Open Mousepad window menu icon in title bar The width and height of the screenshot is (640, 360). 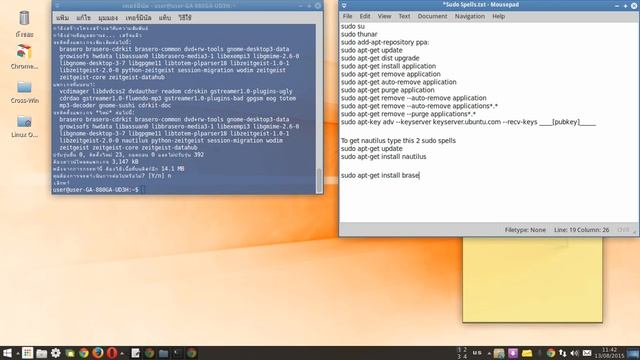click(x=344, y=5)
